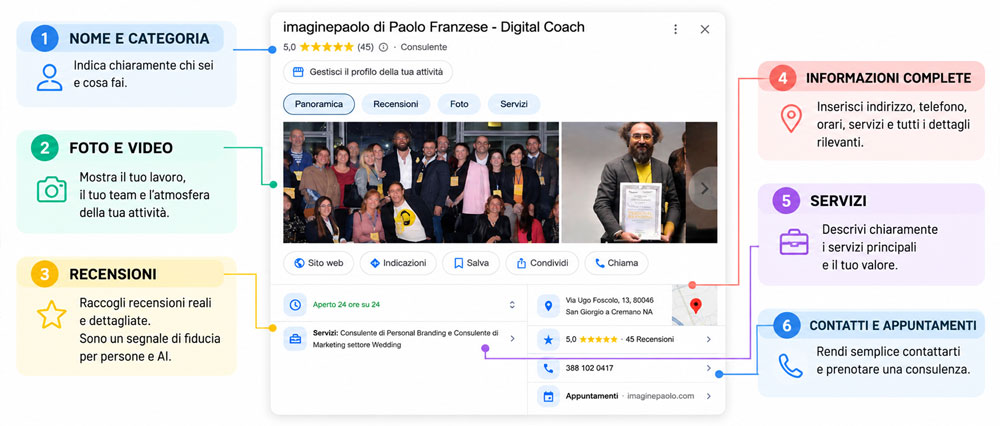This screenshot has height=426, width=1000.
Task: Click the clock opening hours icon
Action: point(295,305)
